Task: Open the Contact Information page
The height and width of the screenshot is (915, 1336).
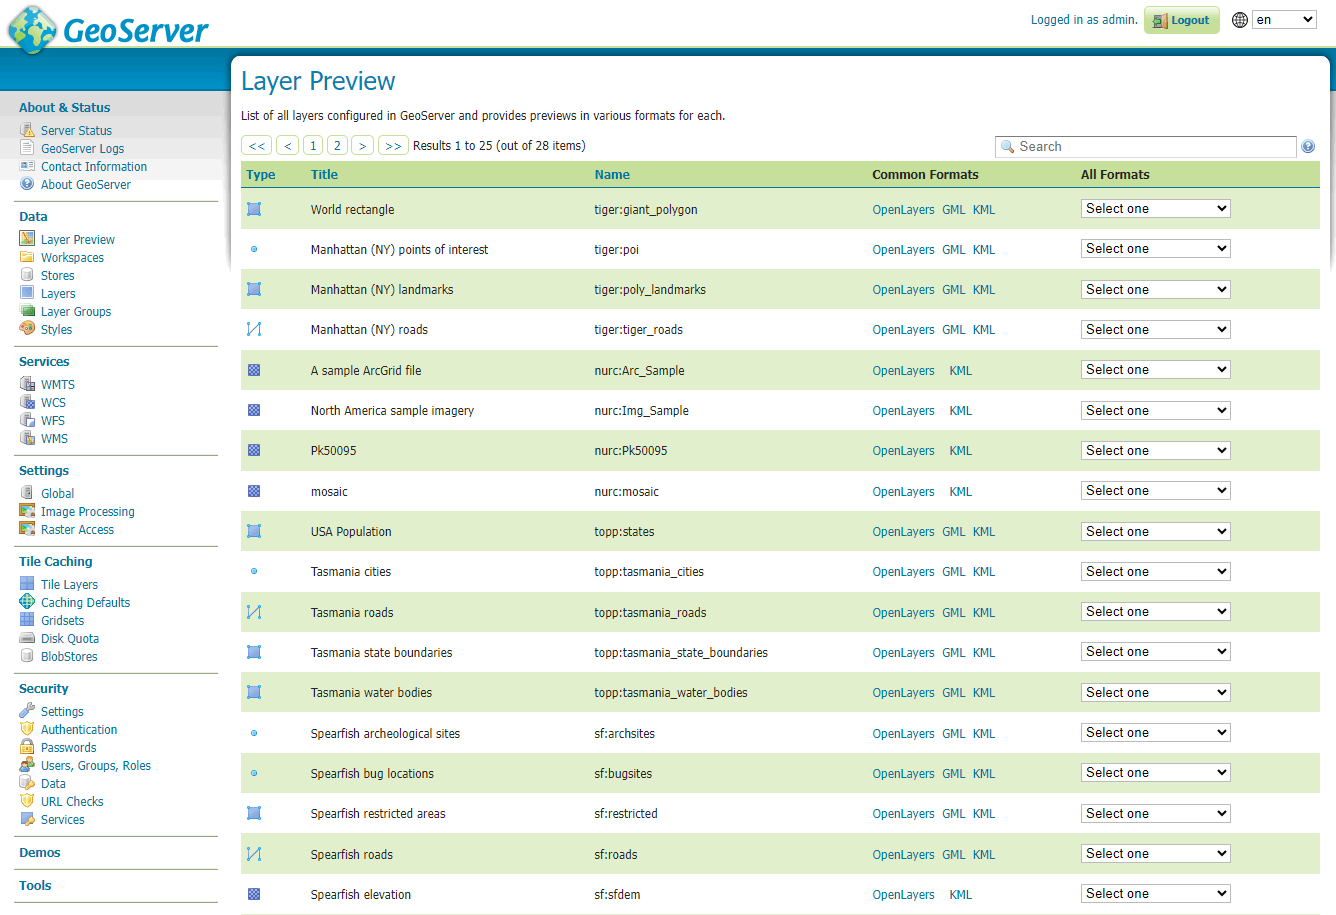Action: (94, 166)
